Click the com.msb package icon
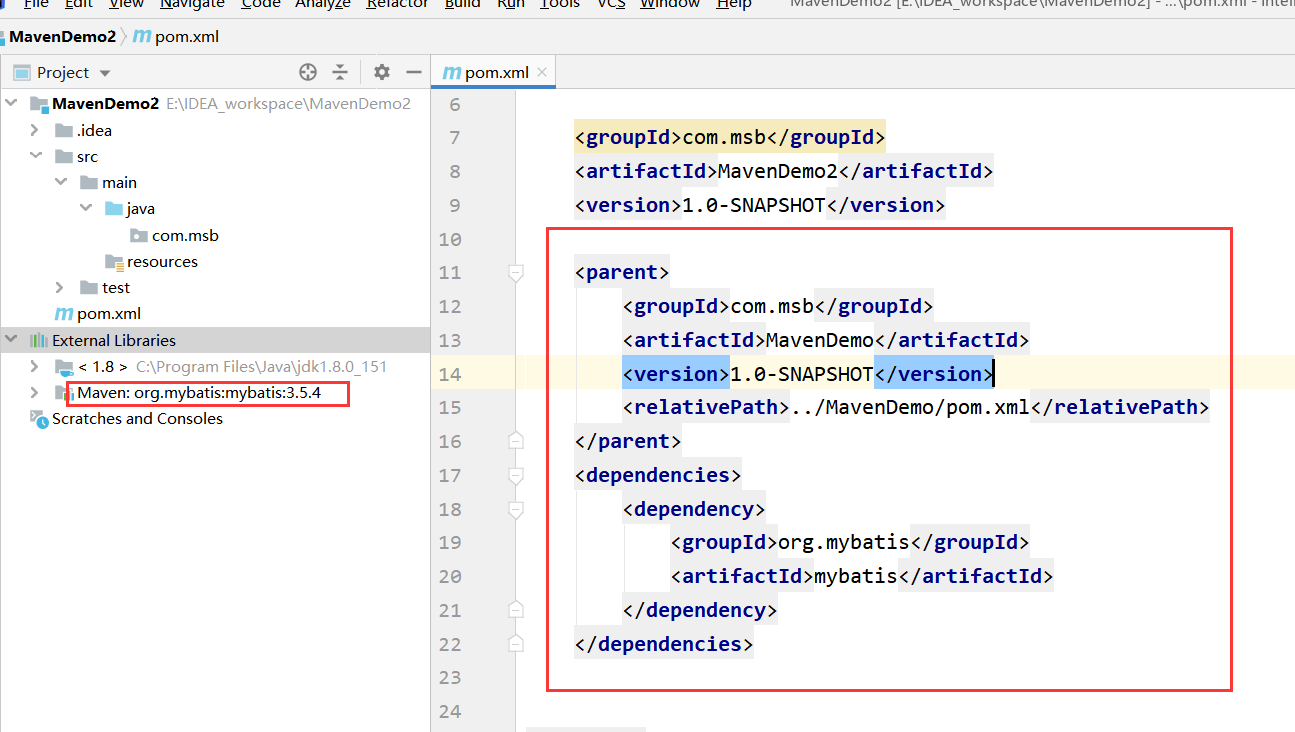 [139, 235]
